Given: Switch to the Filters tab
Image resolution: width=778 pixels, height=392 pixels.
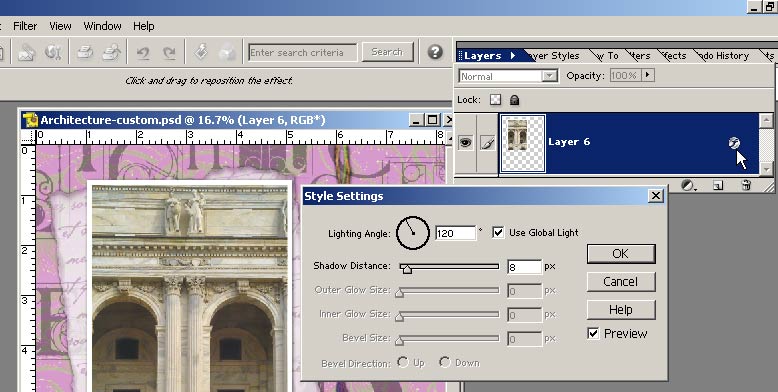Looking at the screenshot, I should pos(640,56).
